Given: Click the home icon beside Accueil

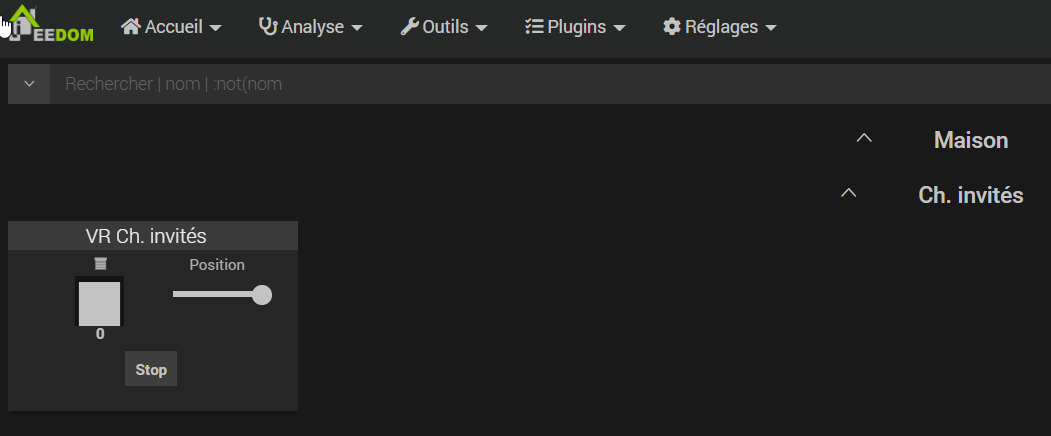Looking at the screenshot, I should [131, 26].
